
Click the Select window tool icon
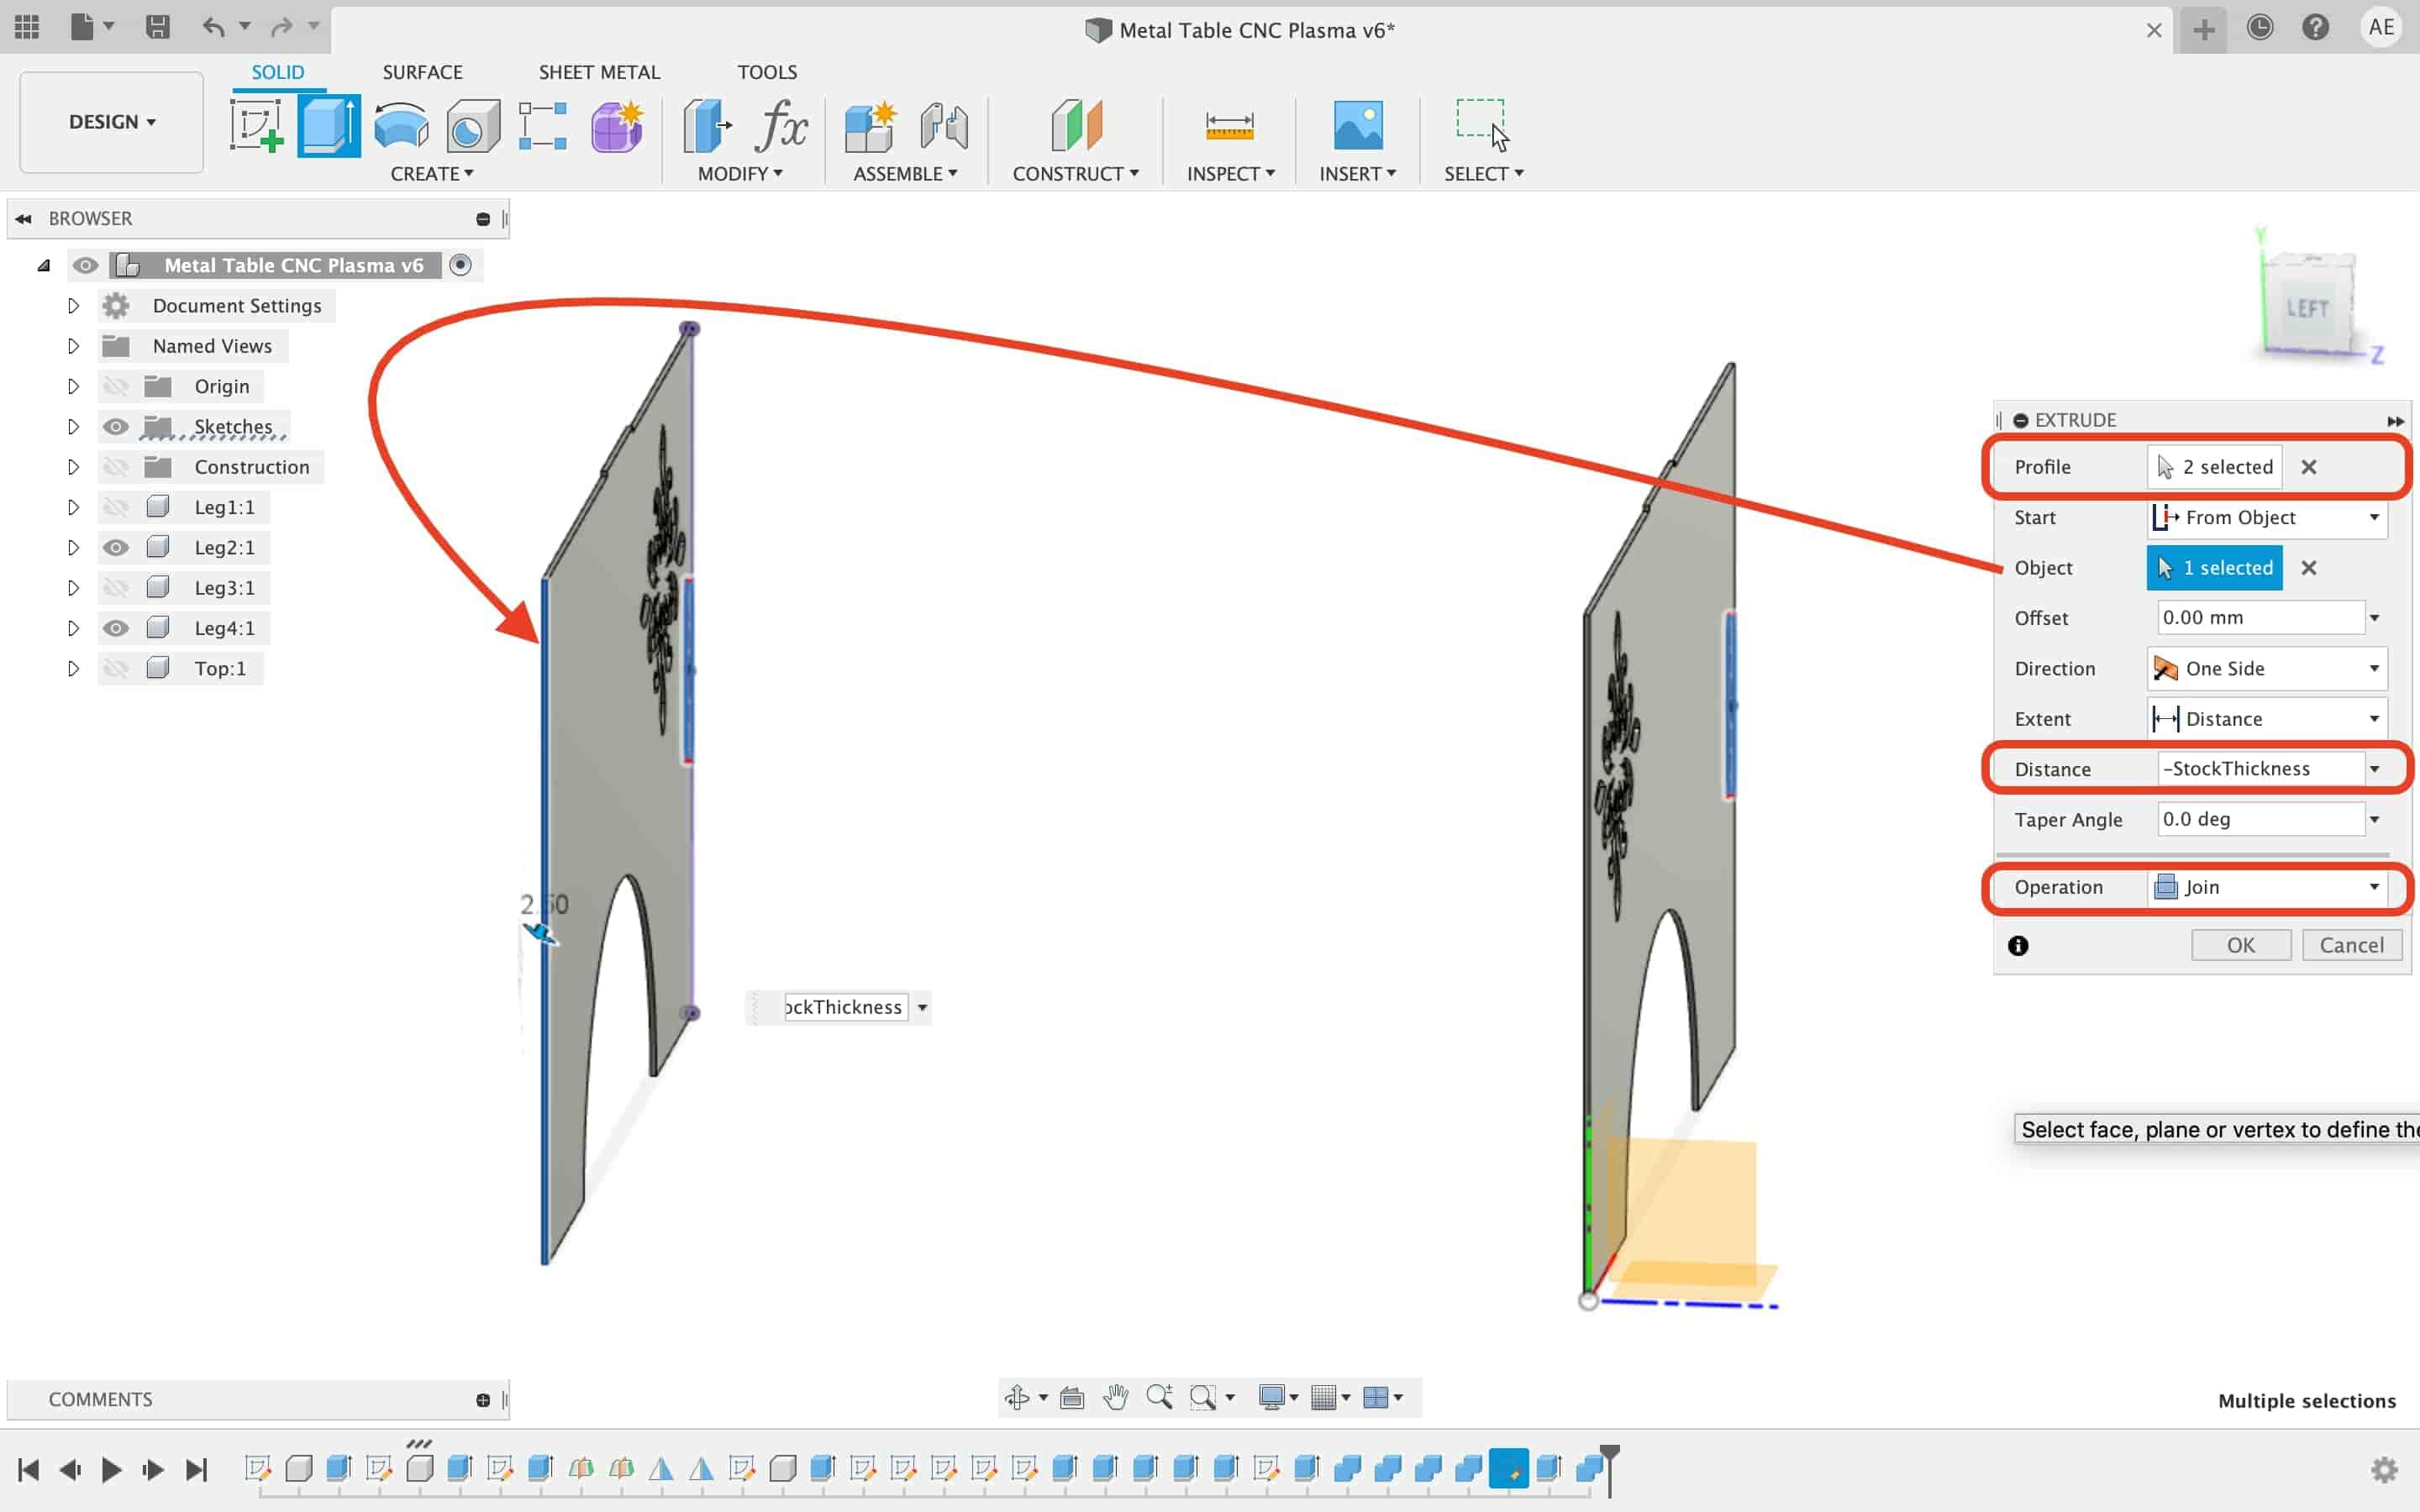(x=1483, y=124)
